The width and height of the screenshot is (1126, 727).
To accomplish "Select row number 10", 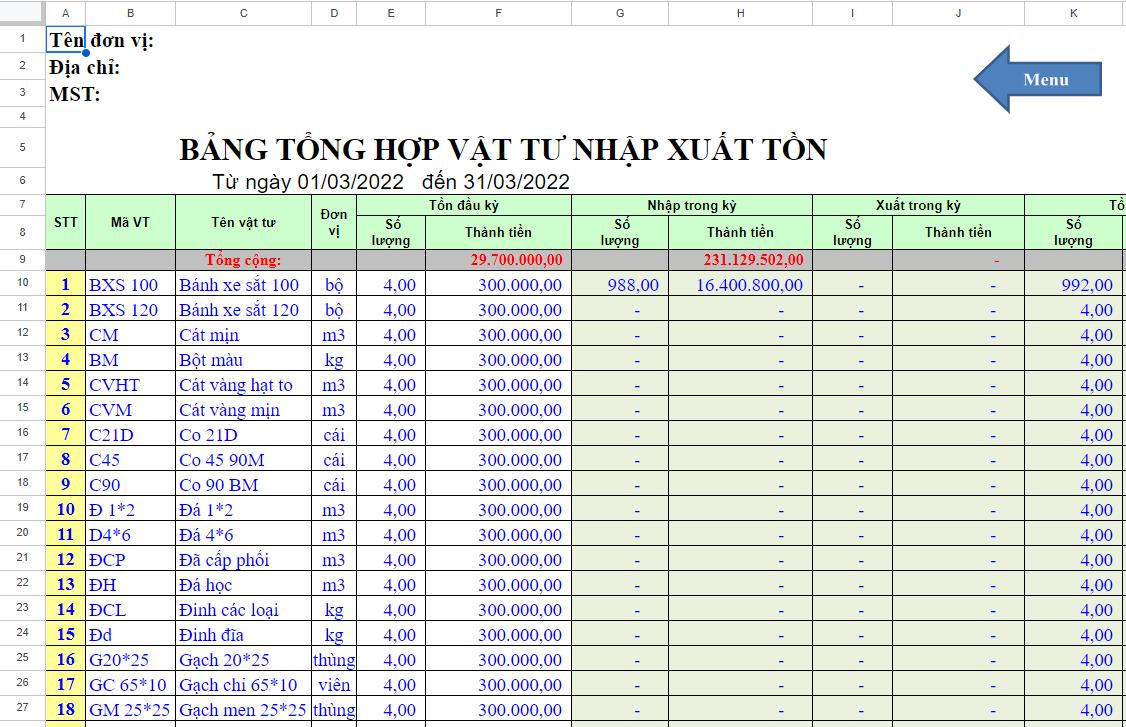I will point(22,285).
